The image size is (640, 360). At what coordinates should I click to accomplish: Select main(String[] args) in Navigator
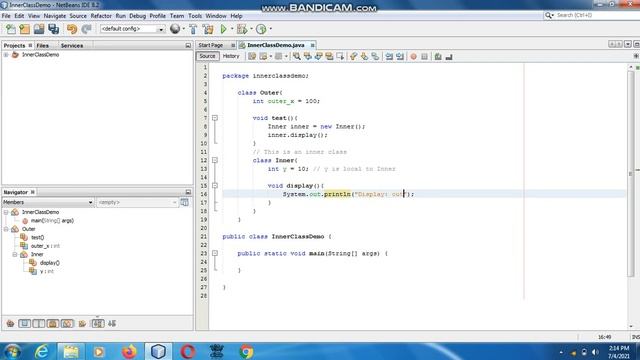point(52,221)
